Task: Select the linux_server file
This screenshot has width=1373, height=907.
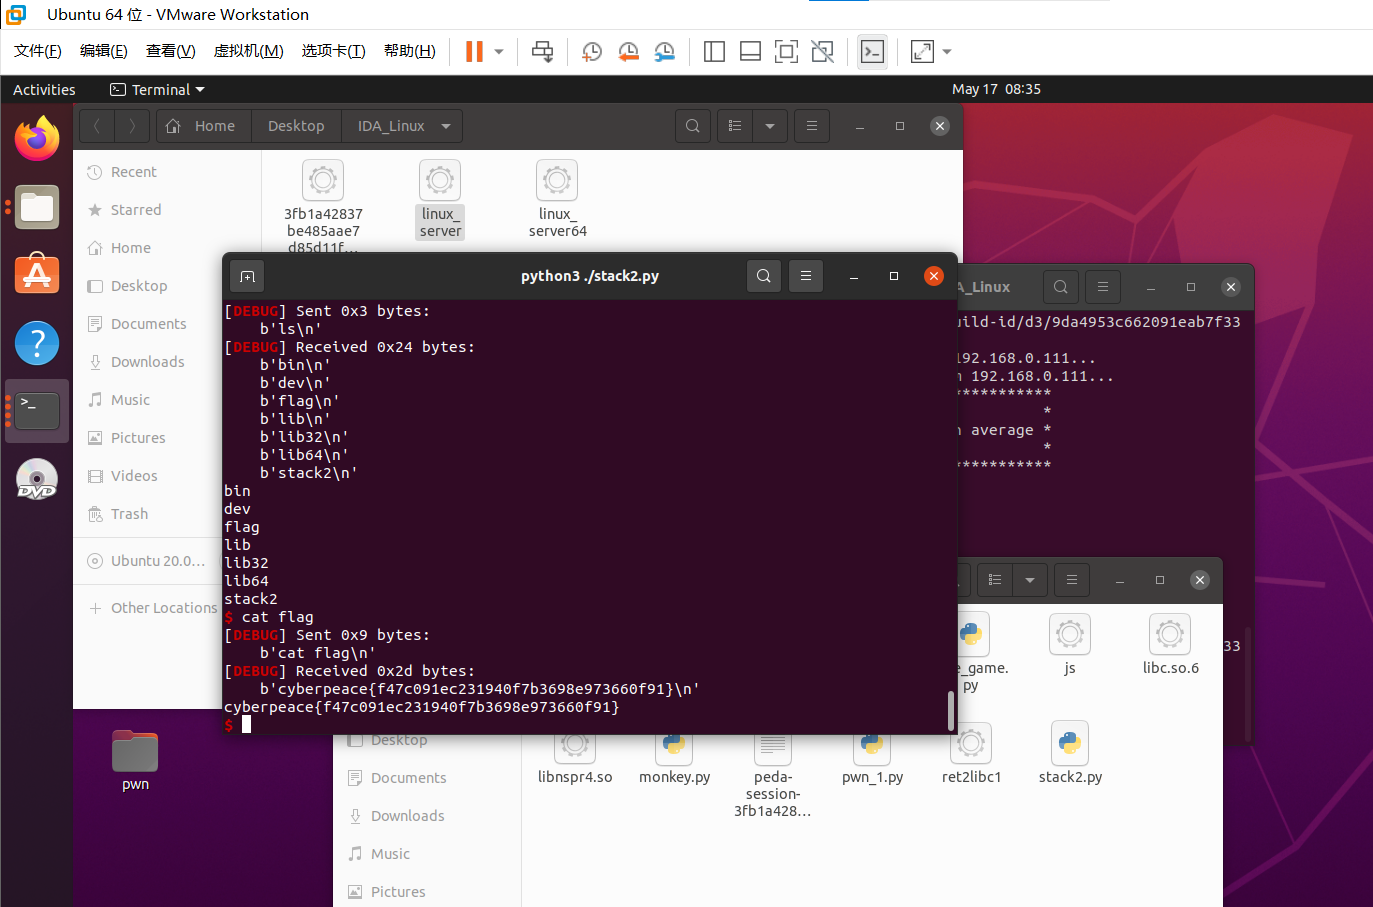Action: pyautogui.click(x=440, y=199)
